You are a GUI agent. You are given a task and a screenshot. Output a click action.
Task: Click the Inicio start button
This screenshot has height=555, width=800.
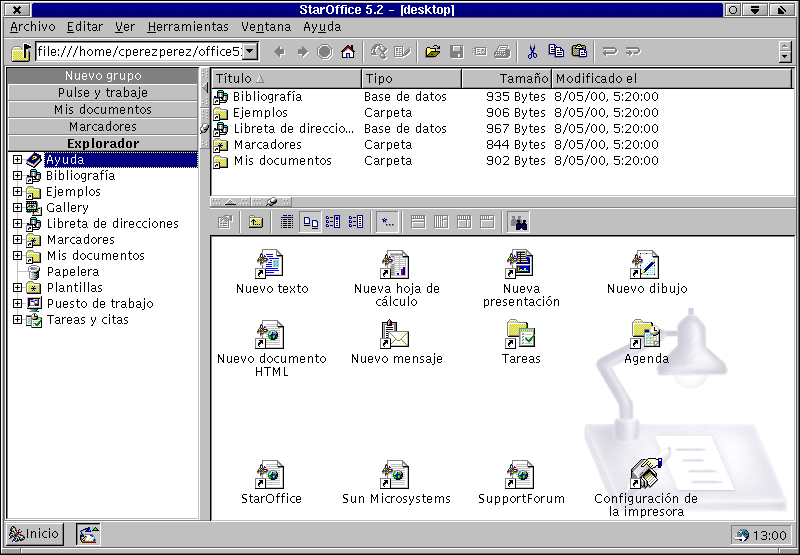click(x=35, y=534)
